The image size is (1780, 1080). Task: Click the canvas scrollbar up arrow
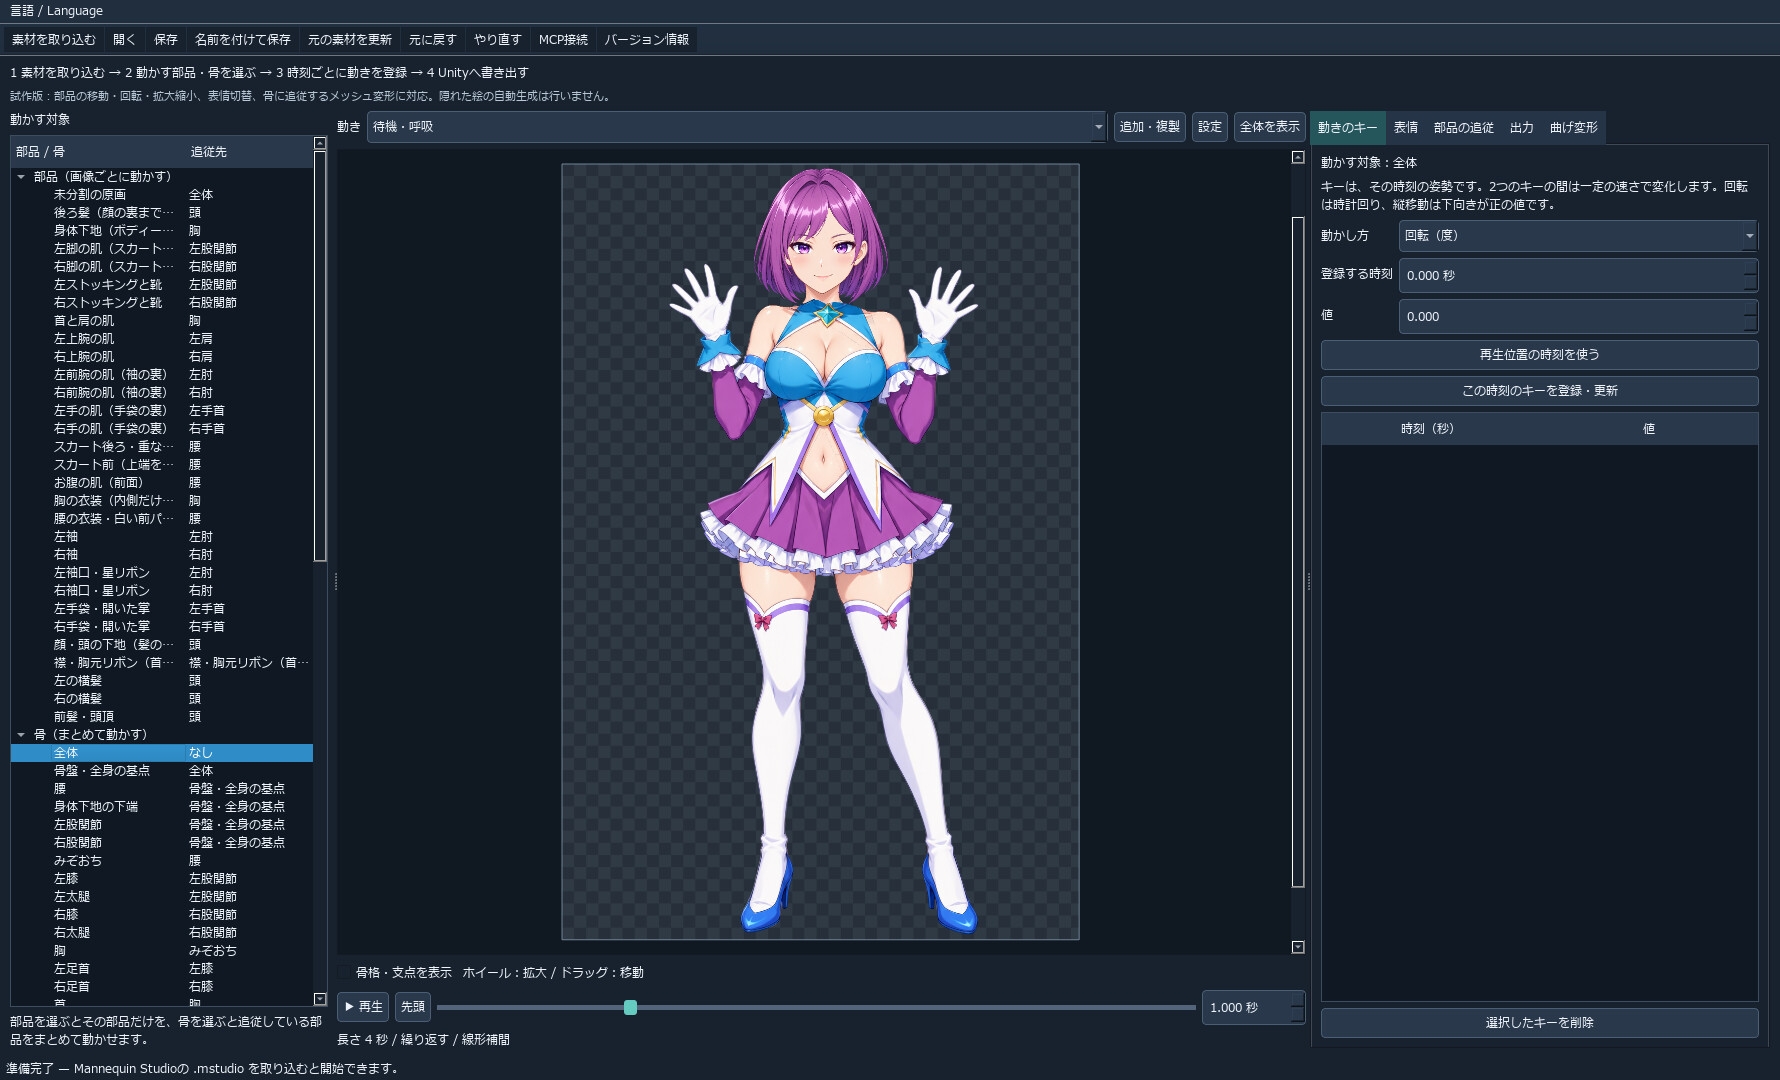point(1298,157)
